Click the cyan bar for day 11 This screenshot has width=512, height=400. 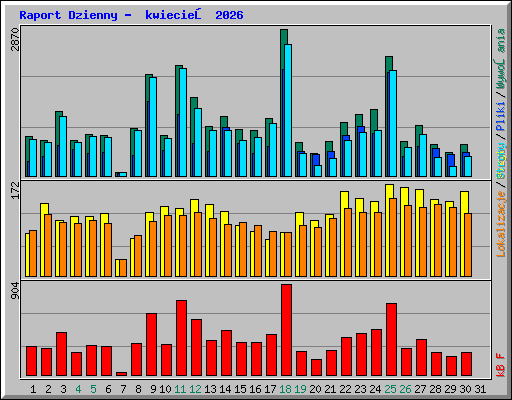click(x=183, y=122)
